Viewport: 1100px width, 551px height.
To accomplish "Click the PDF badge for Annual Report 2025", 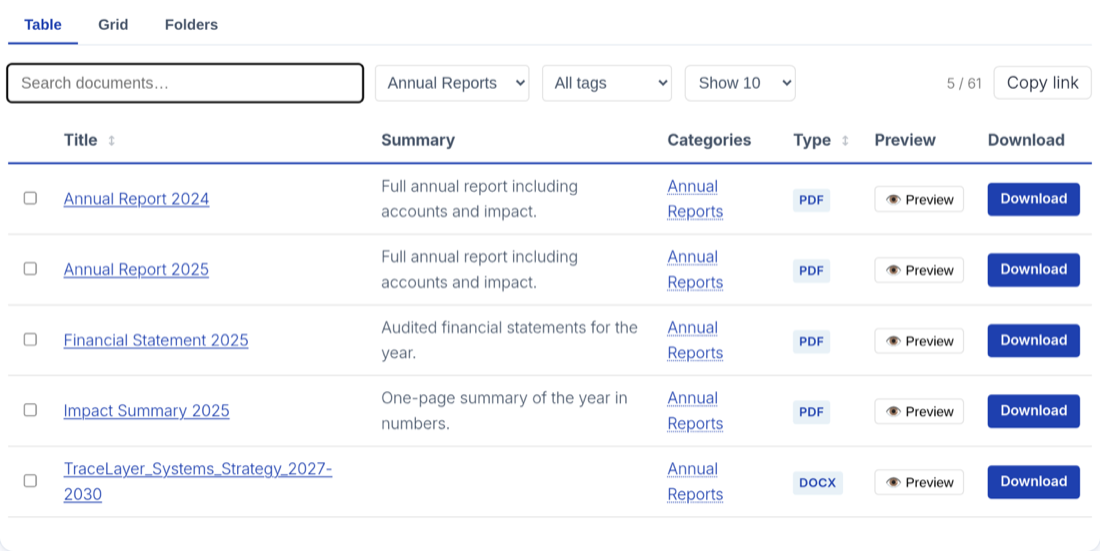I will 811,271.
